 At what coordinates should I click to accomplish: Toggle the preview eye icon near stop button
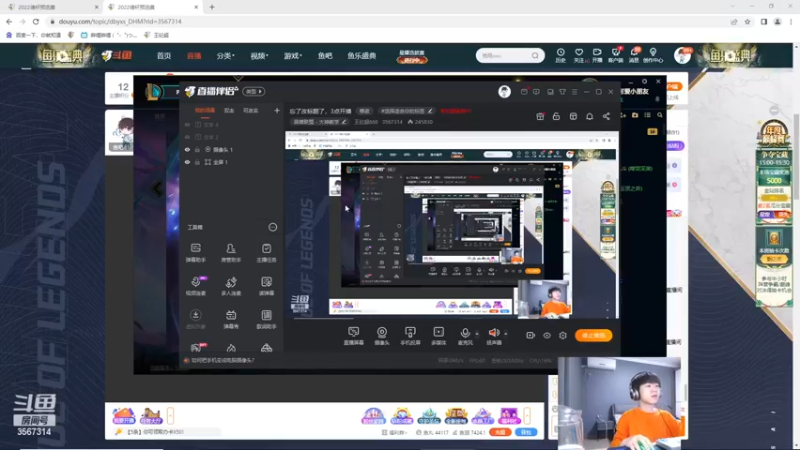click(x=547, y=335)
